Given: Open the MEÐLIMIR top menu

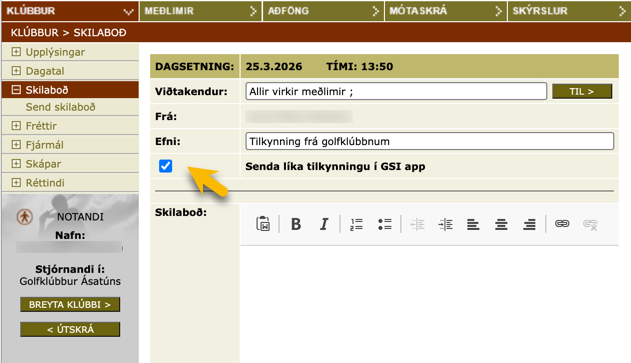Looking at the screenshot, I should [200, 11].
